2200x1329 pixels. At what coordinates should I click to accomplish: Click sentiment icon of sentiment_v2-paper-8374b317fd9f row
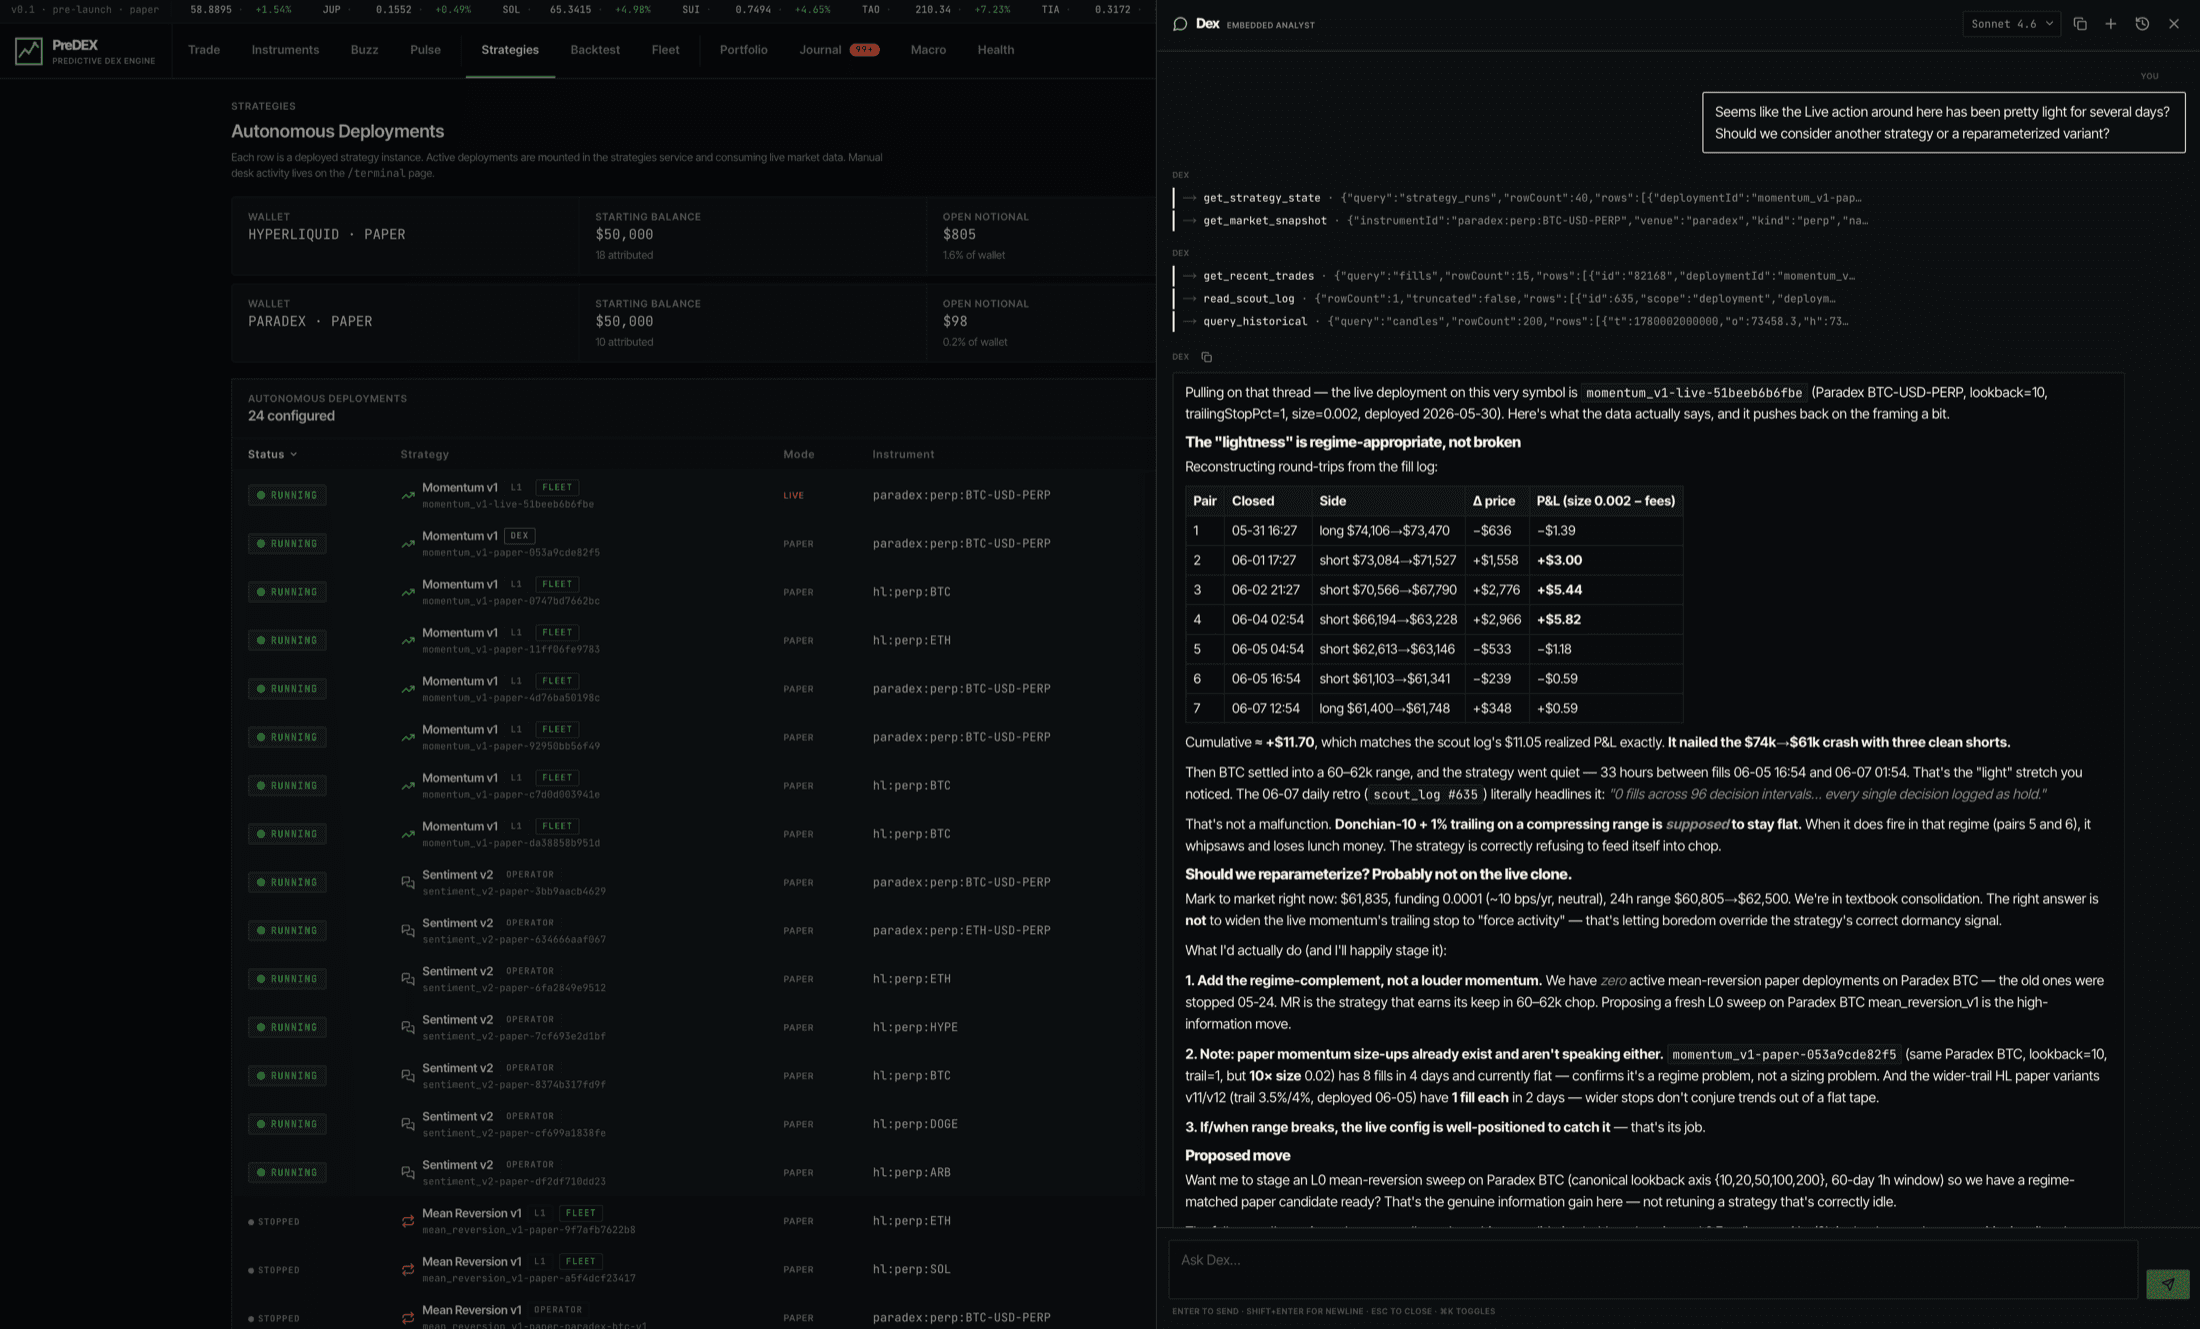[408, 1076]
